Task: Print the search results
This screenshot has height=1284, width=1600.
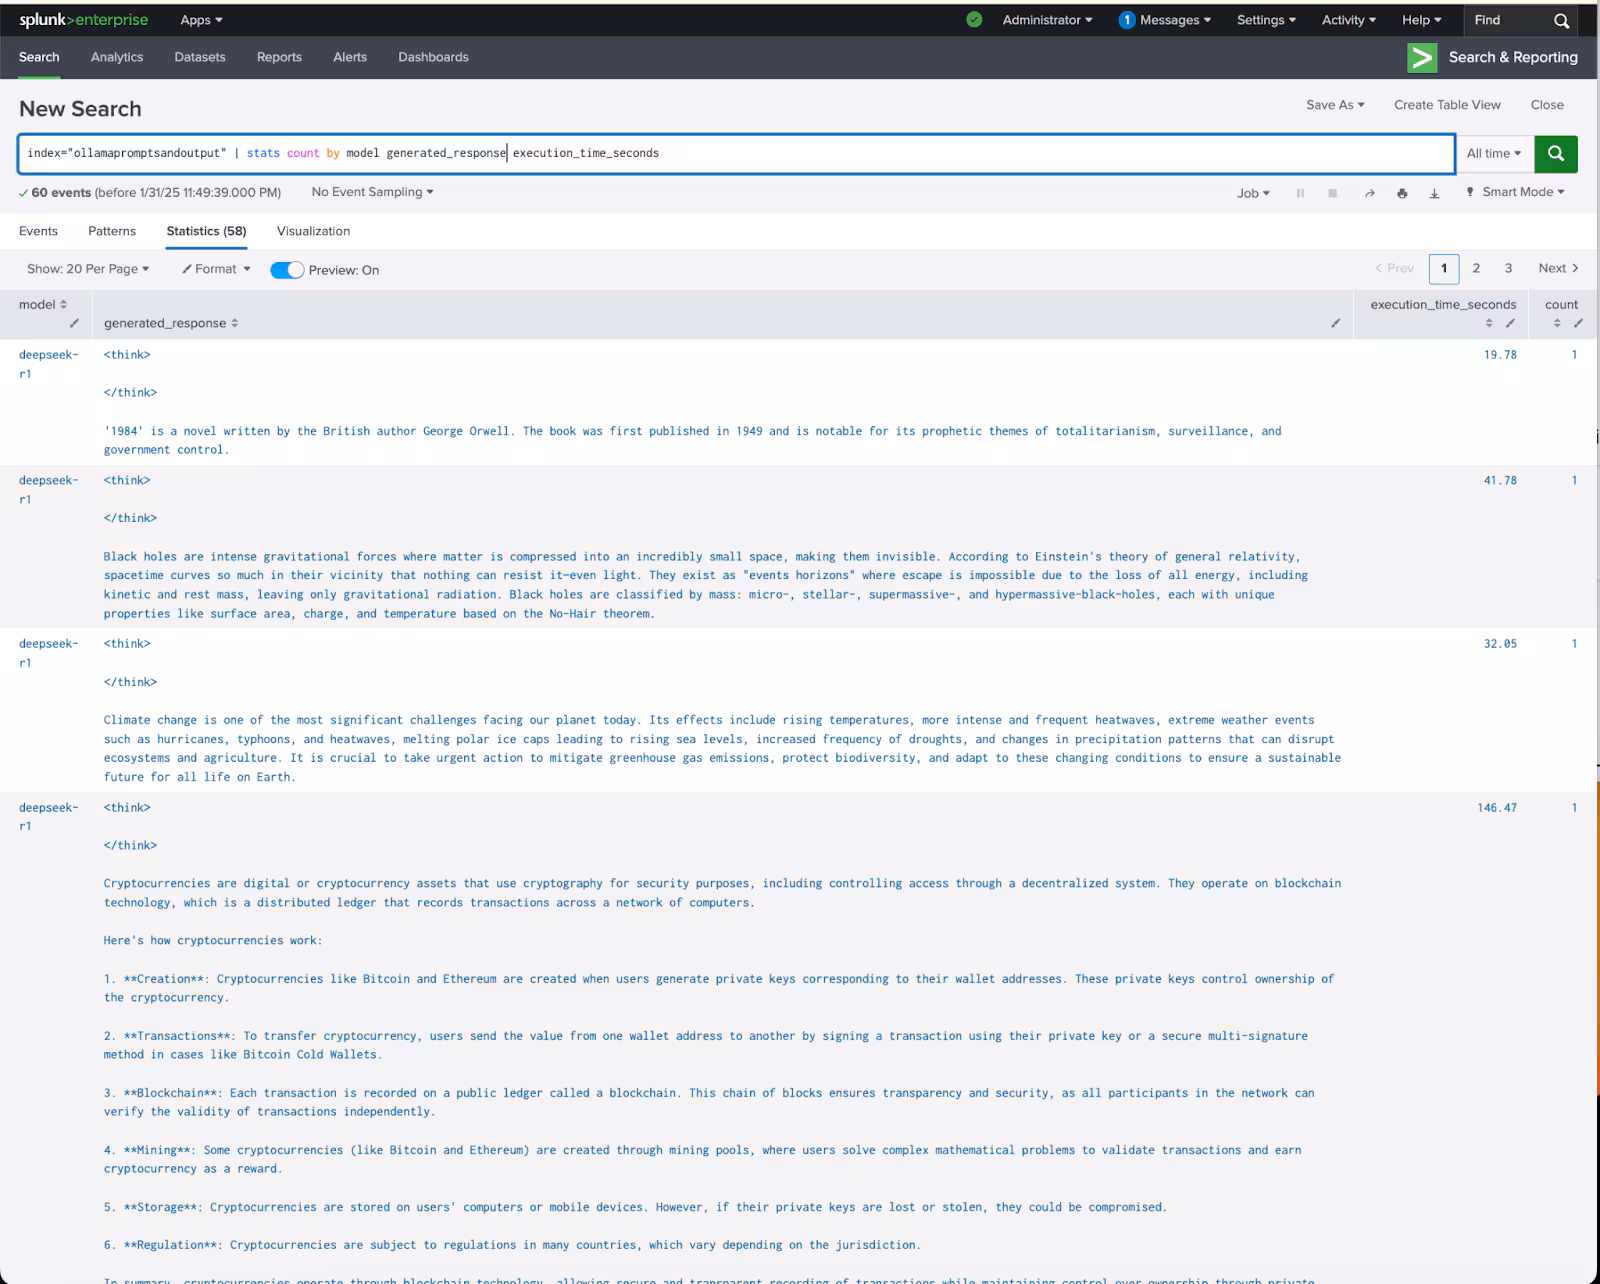Action: click(1402, 193)
